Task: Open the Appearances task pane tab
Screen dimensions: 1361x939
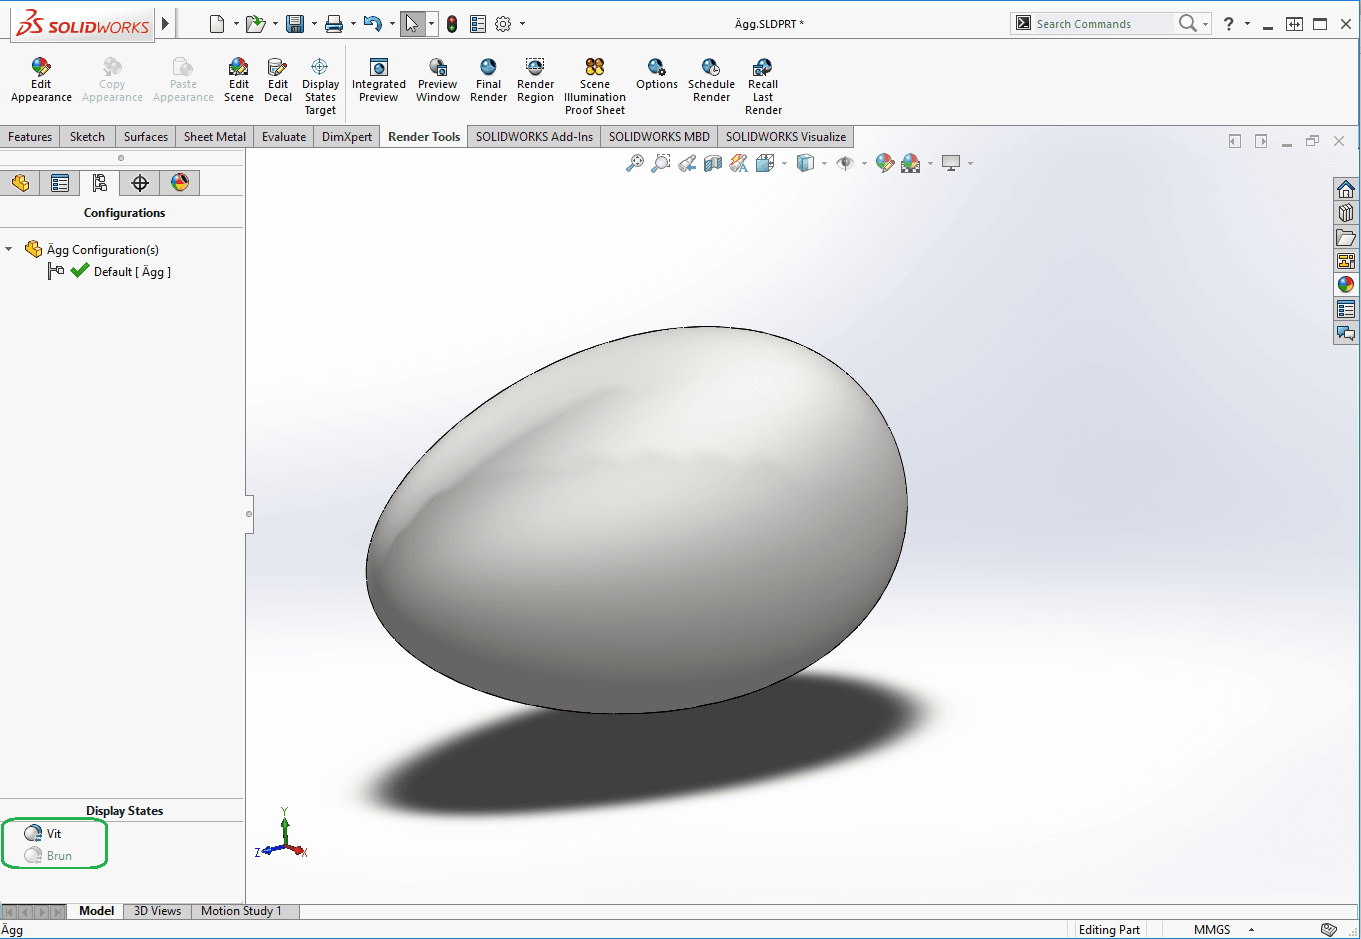Action: coord(1346,285)
